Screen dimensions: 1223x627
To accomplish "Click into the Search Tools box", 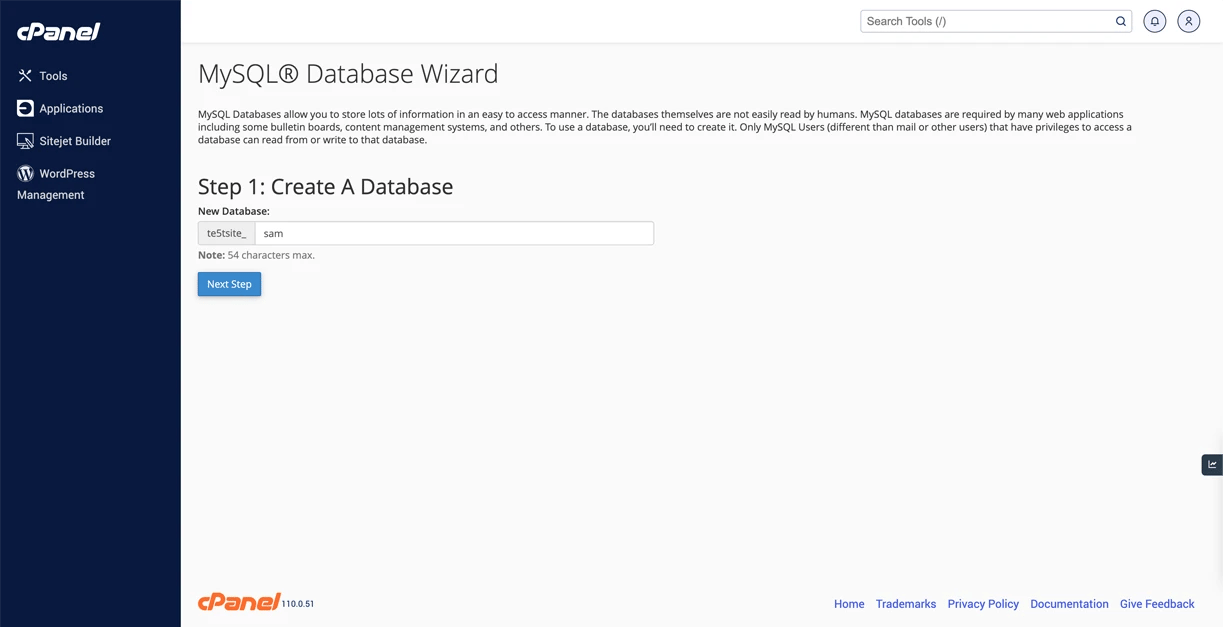I will (x=988, y=21).
